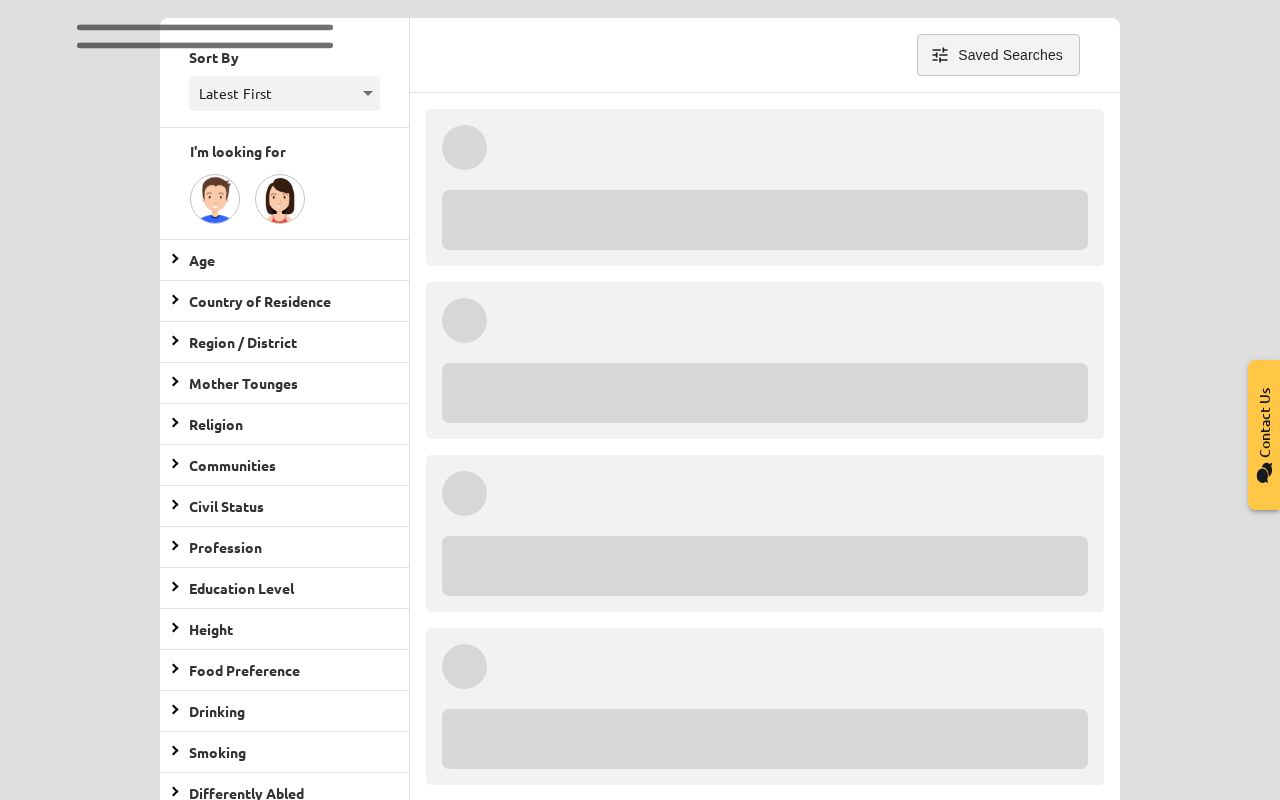Click the first loading result card

click(765, 187)
